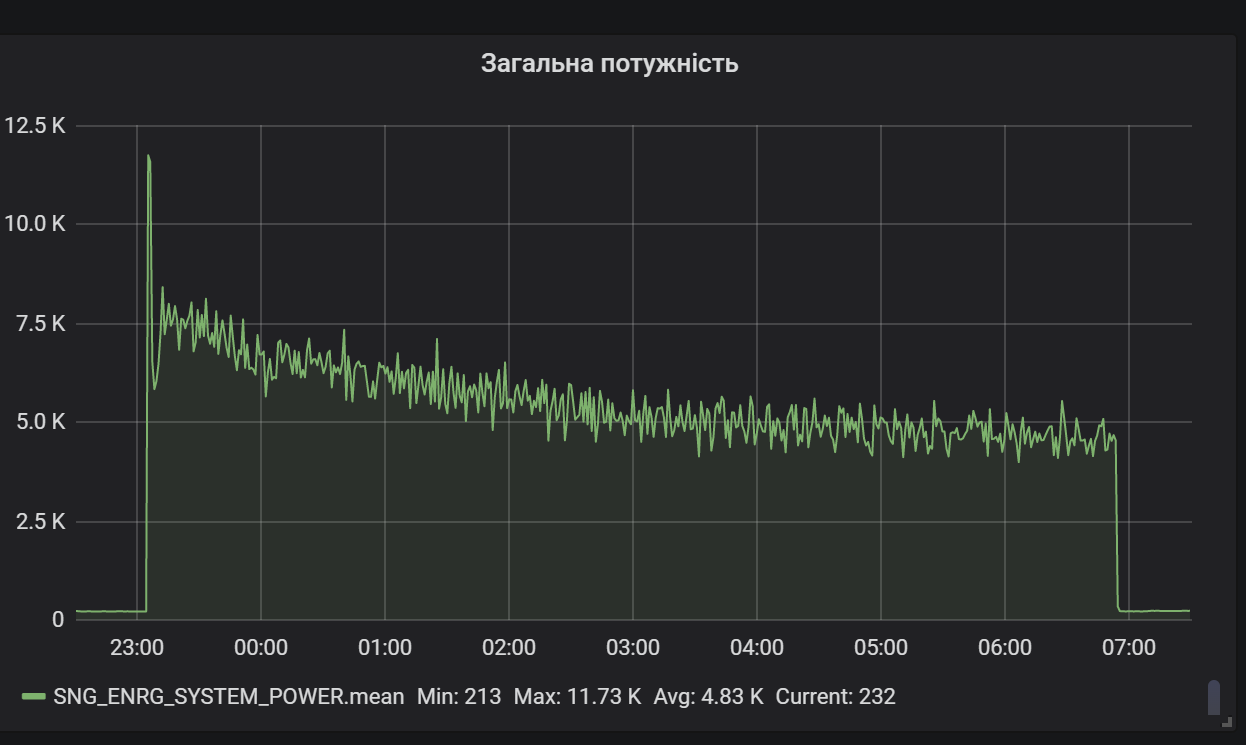Click the 03:00 time axis label
Screen dimensions: 1246x745
pyautogui.click(x=633, y=647)
